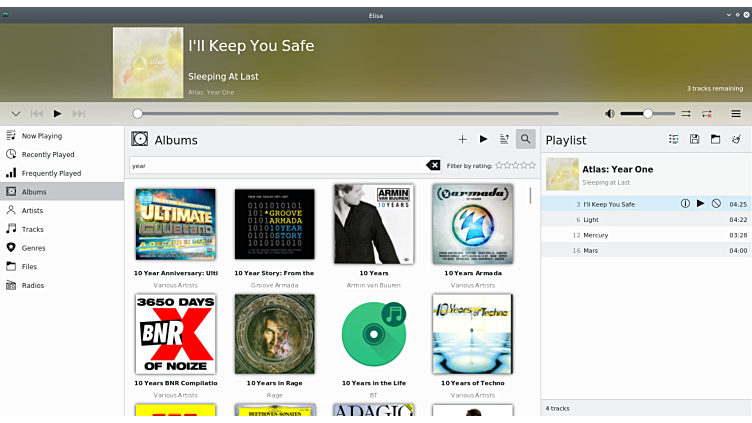Open the hamburger application menu

(x=736, y=114)
